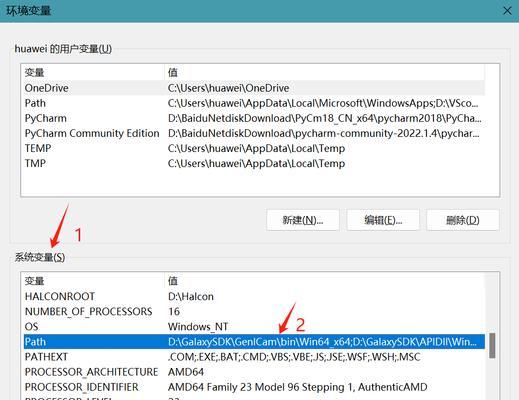
Task: Select the TEMP user variable
Action: pyautogui.click(x=254, y=148)
